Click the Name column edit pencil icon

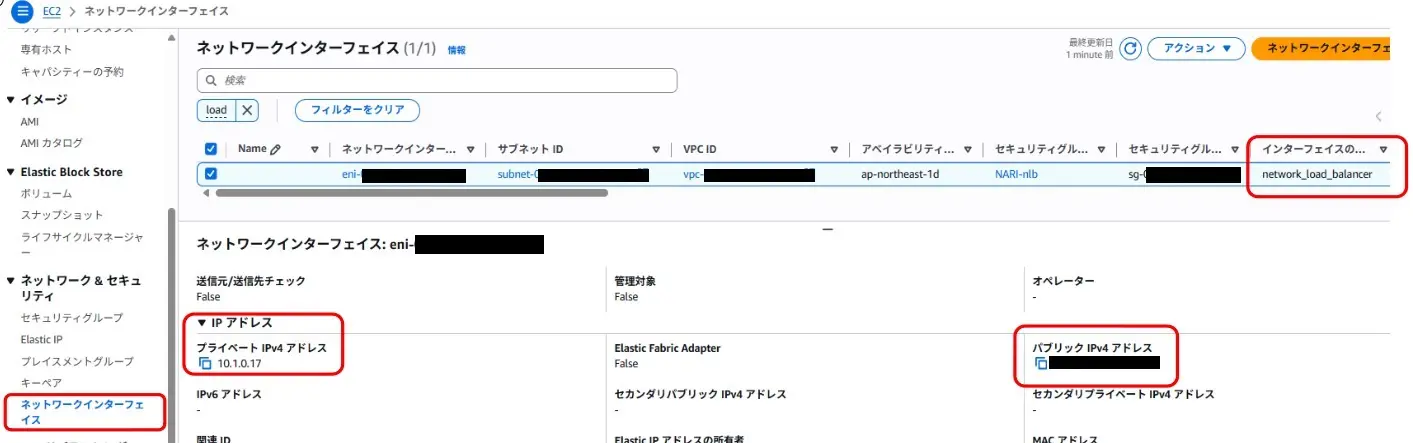tap(276, 149)
